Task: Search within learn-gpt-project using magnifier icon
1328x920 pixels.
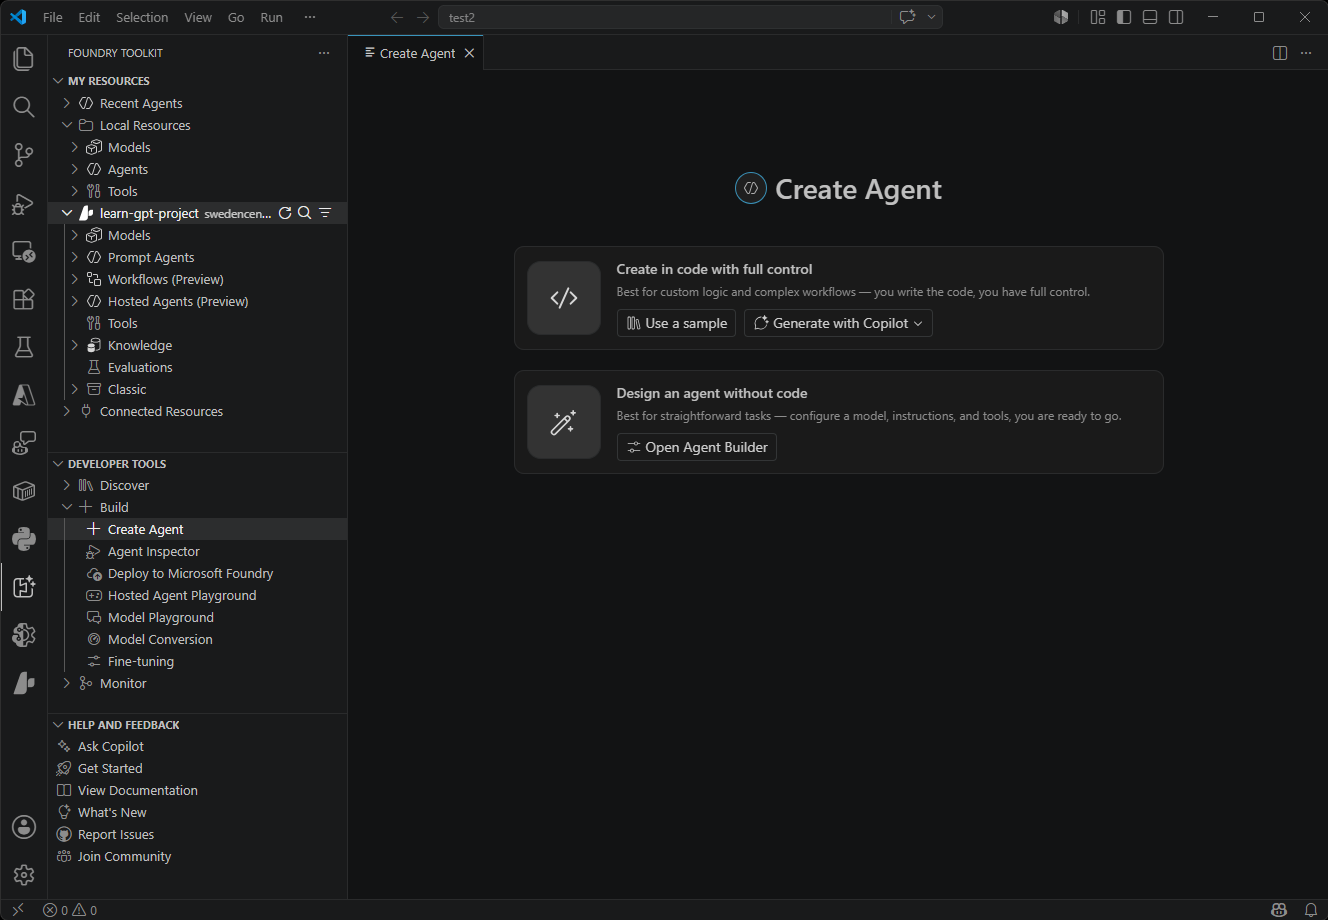Action: (x=305, y=213)
